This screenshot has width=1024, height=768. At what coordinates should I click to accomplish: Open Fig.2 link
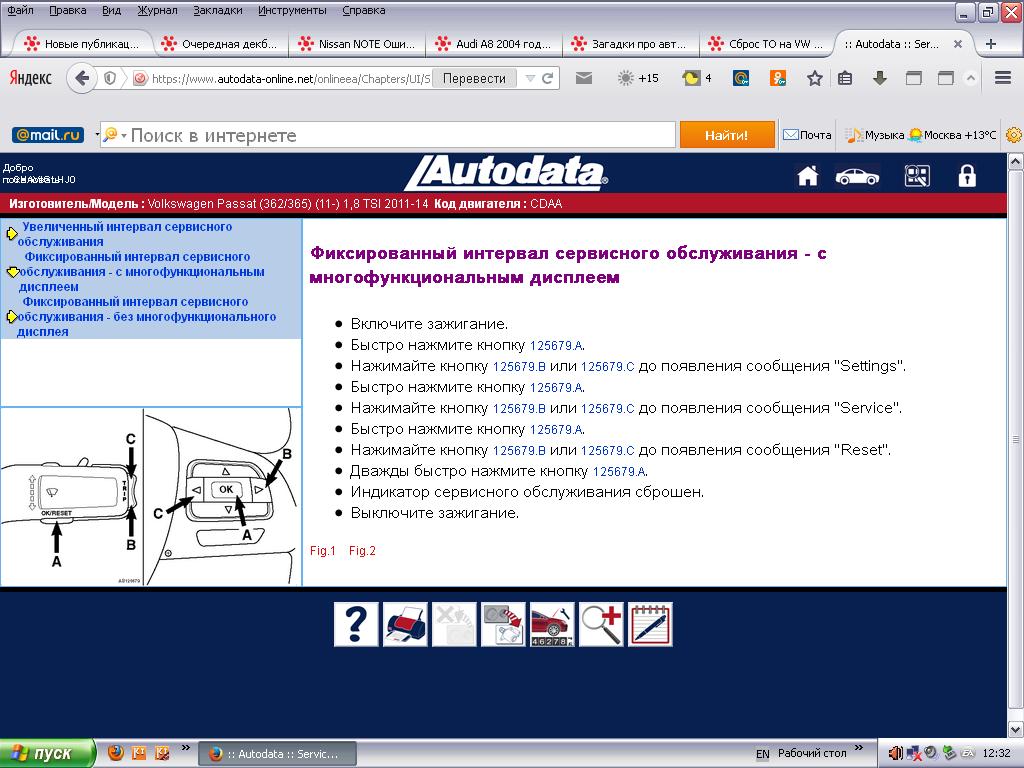[x=362, y=551]
